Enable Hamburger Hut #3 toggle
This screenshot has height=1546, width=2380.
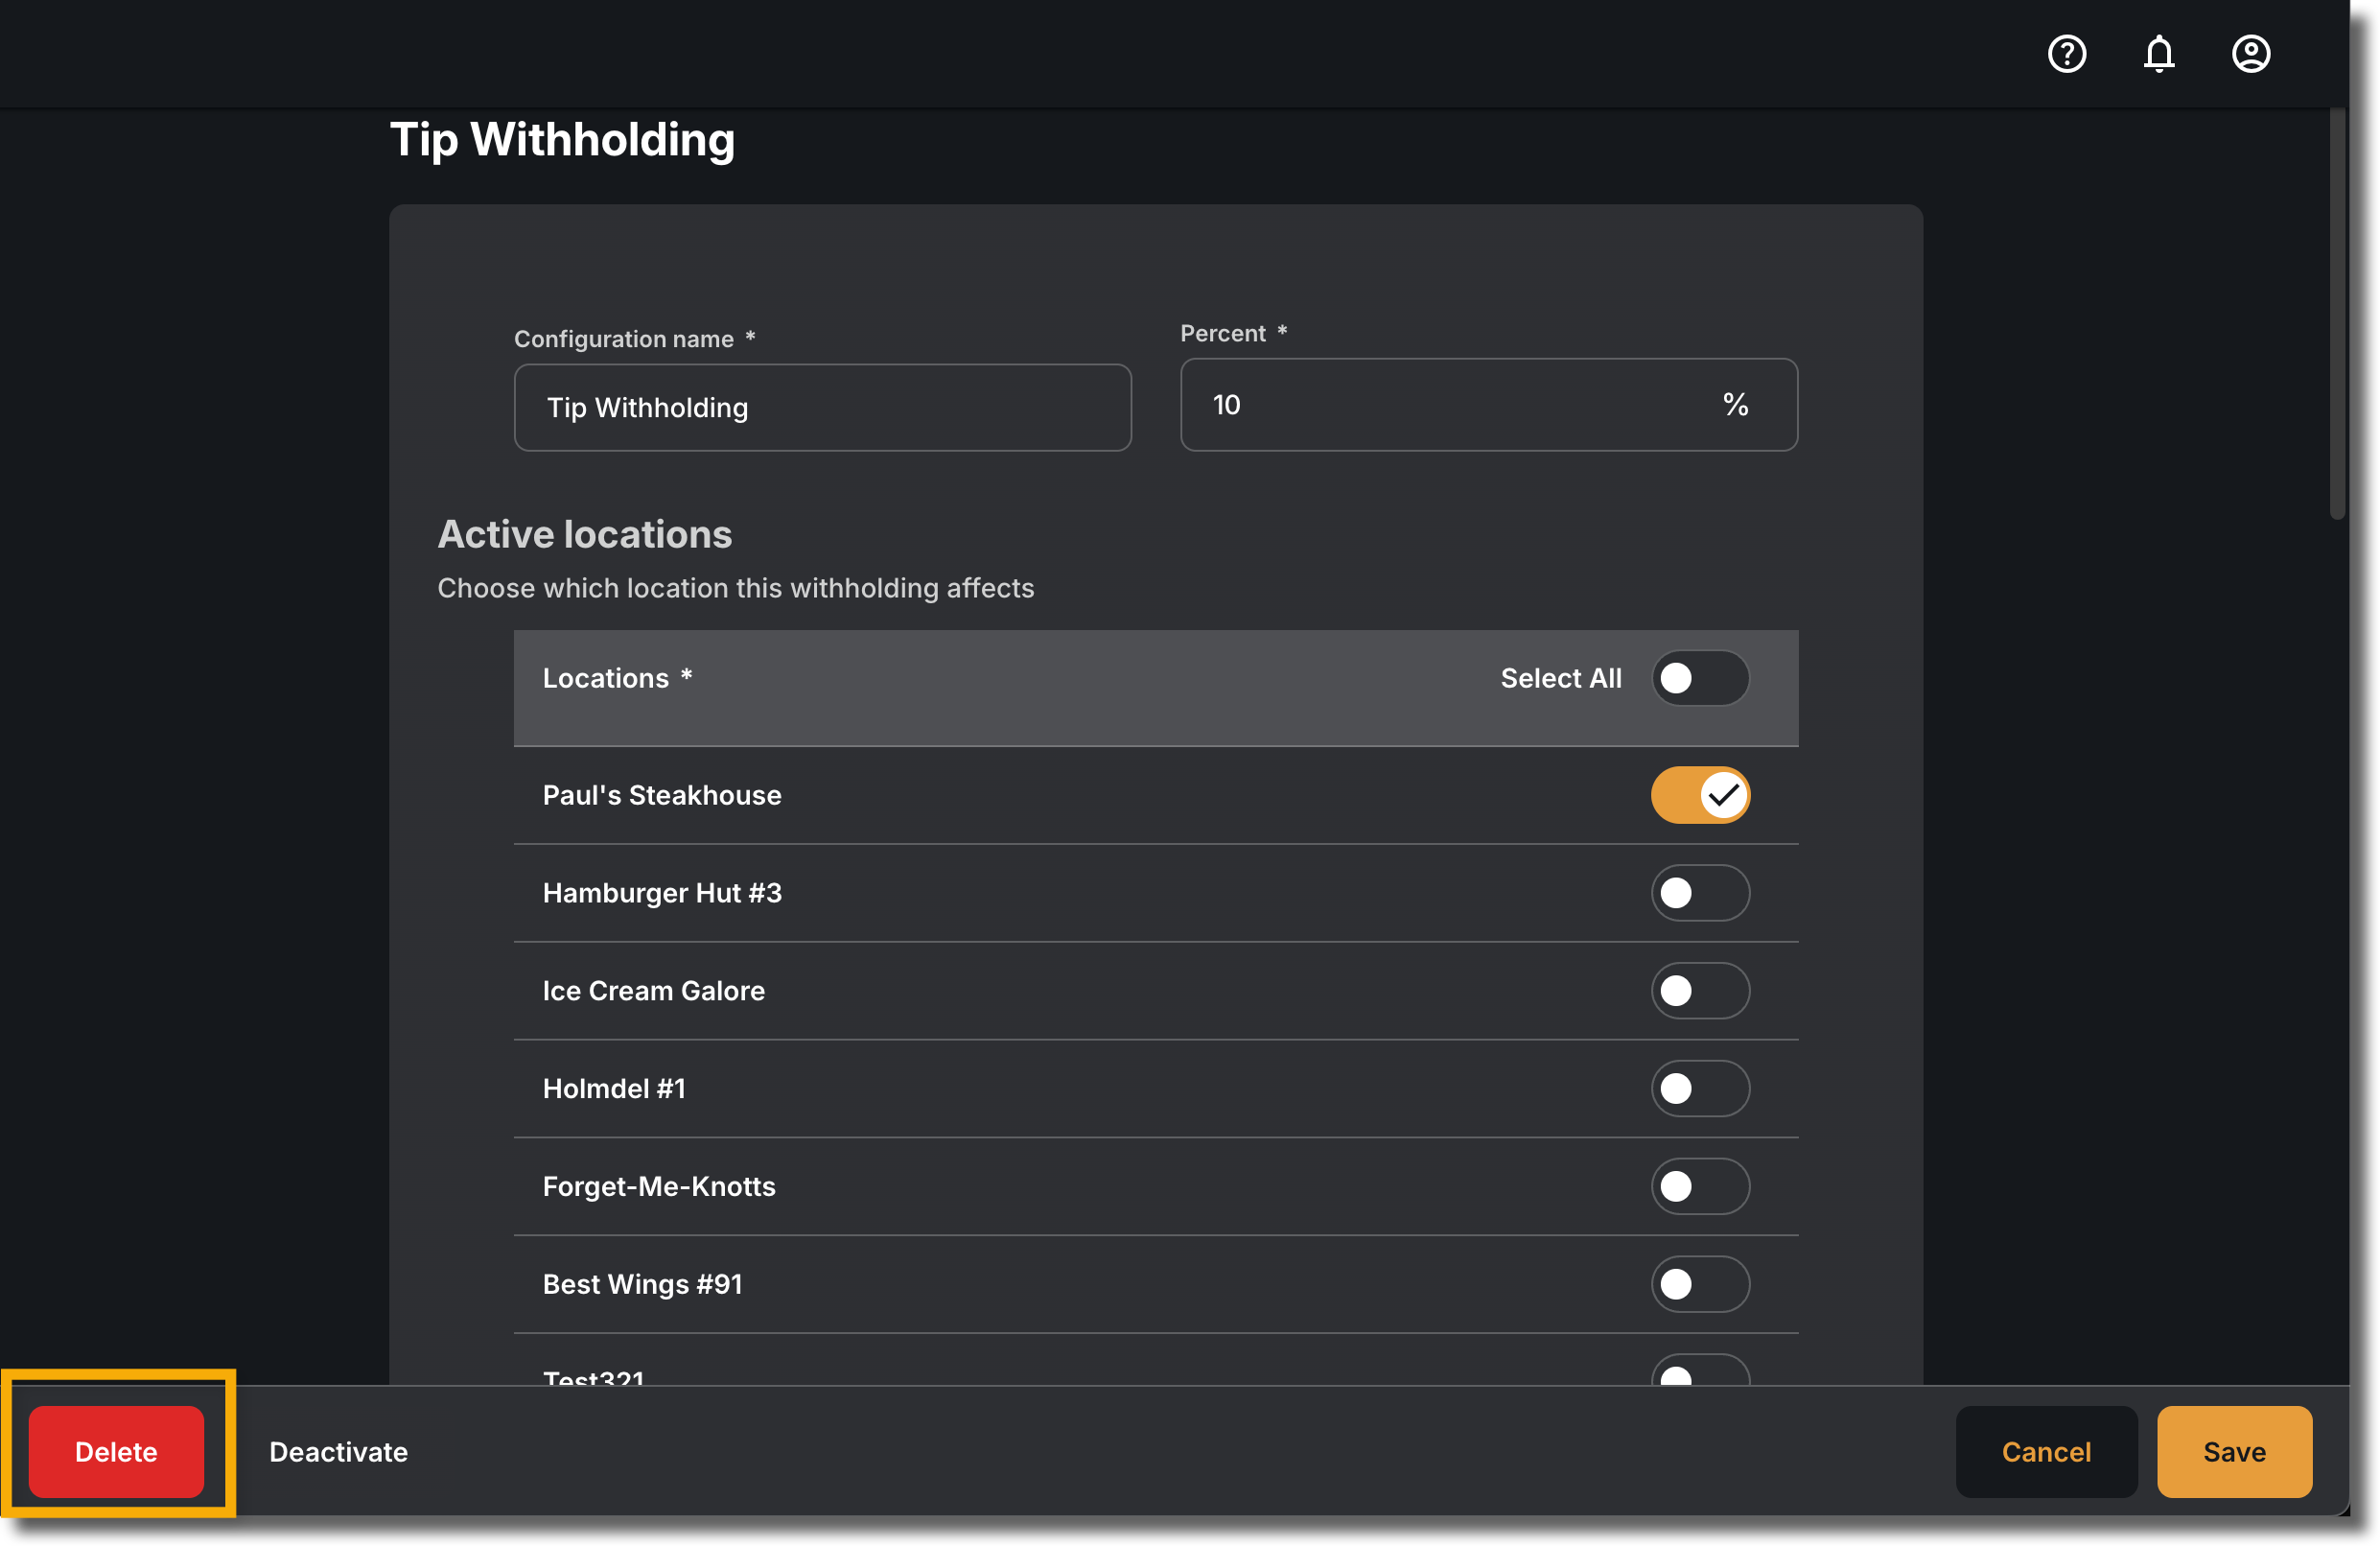[x=1700, y=893]
